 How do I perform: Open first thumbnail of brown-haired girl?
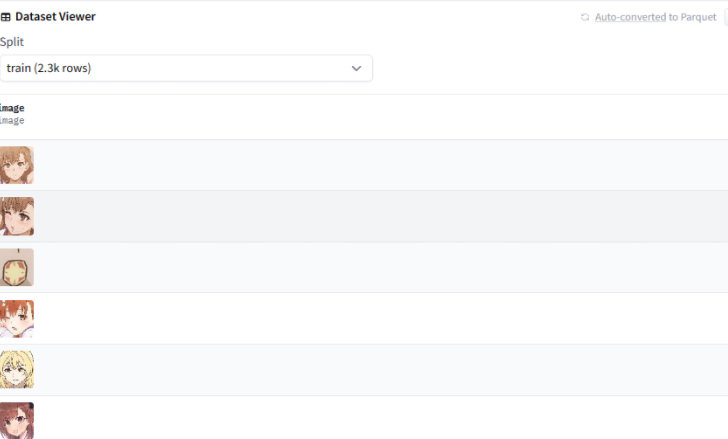coord(16,165)
